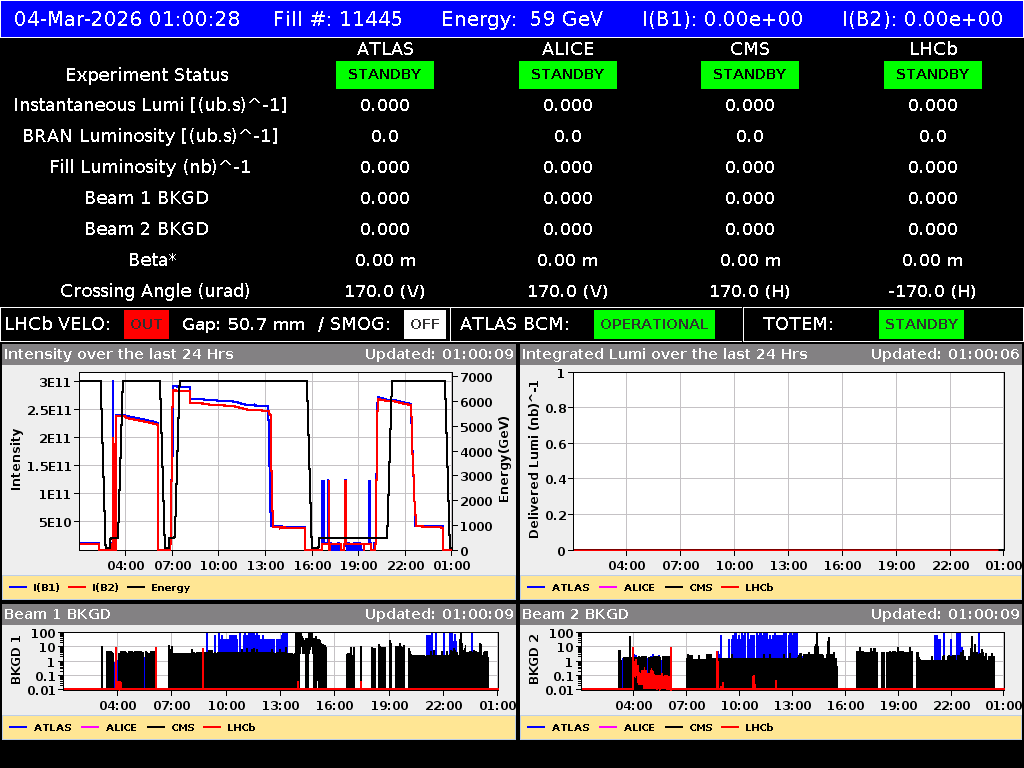The height and width of the screenshot is (768, 1024).
Task: Click the Crossing Angle value for CMS
Action: pyautogui.click(x=749, y=290)
